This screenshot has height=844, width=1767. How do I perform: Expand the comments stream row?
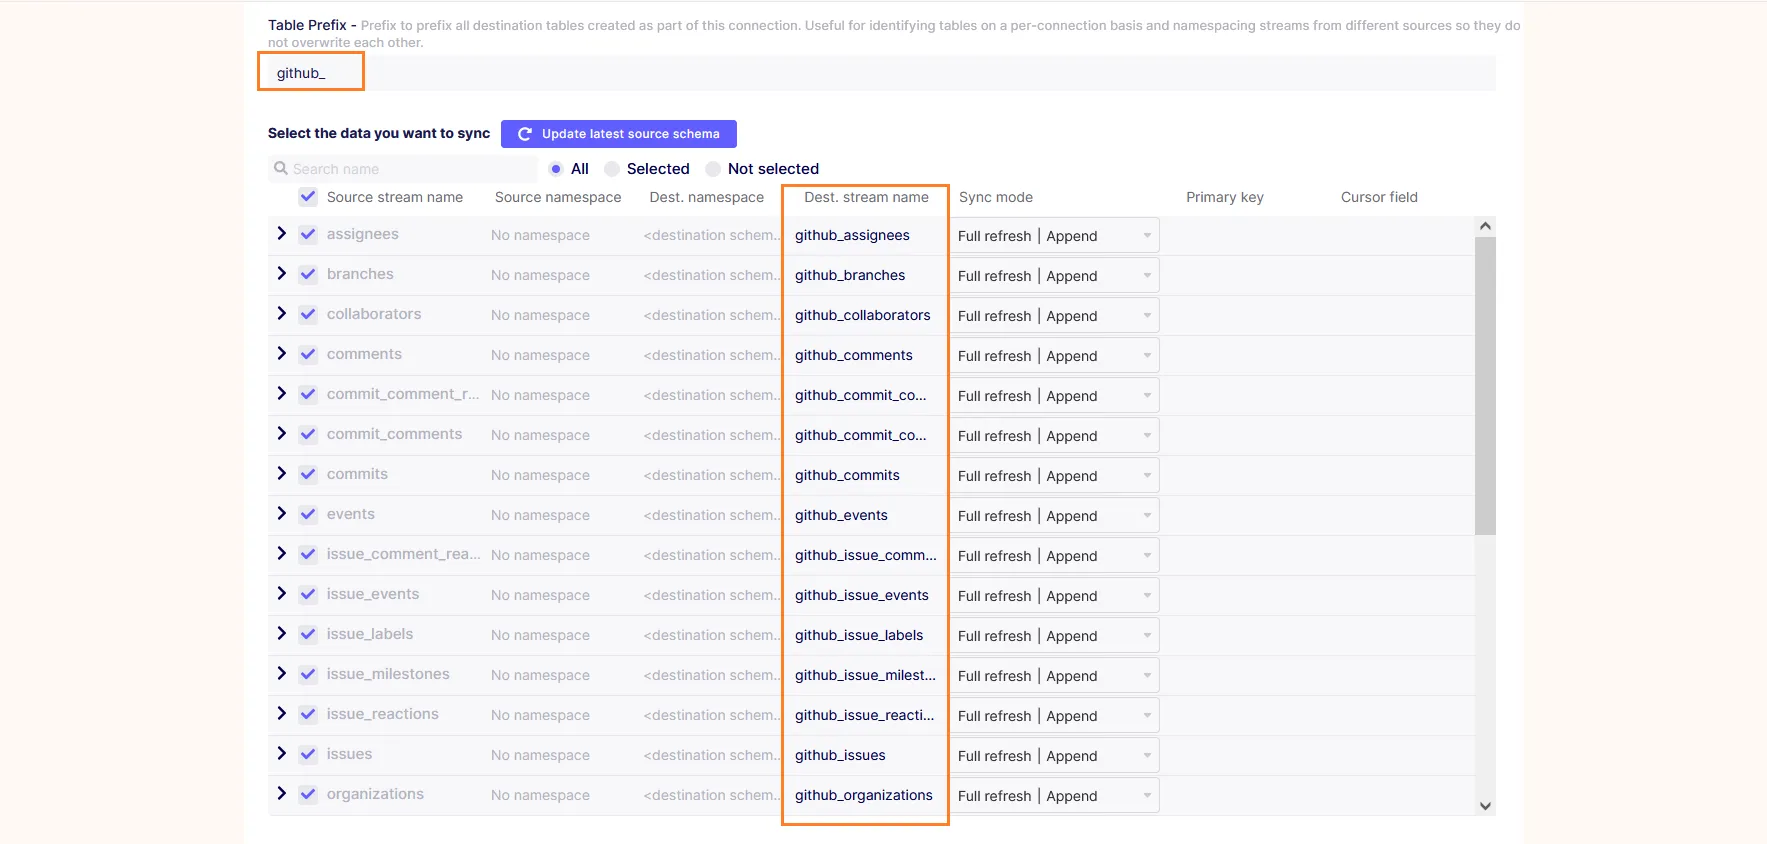point(281,353)
